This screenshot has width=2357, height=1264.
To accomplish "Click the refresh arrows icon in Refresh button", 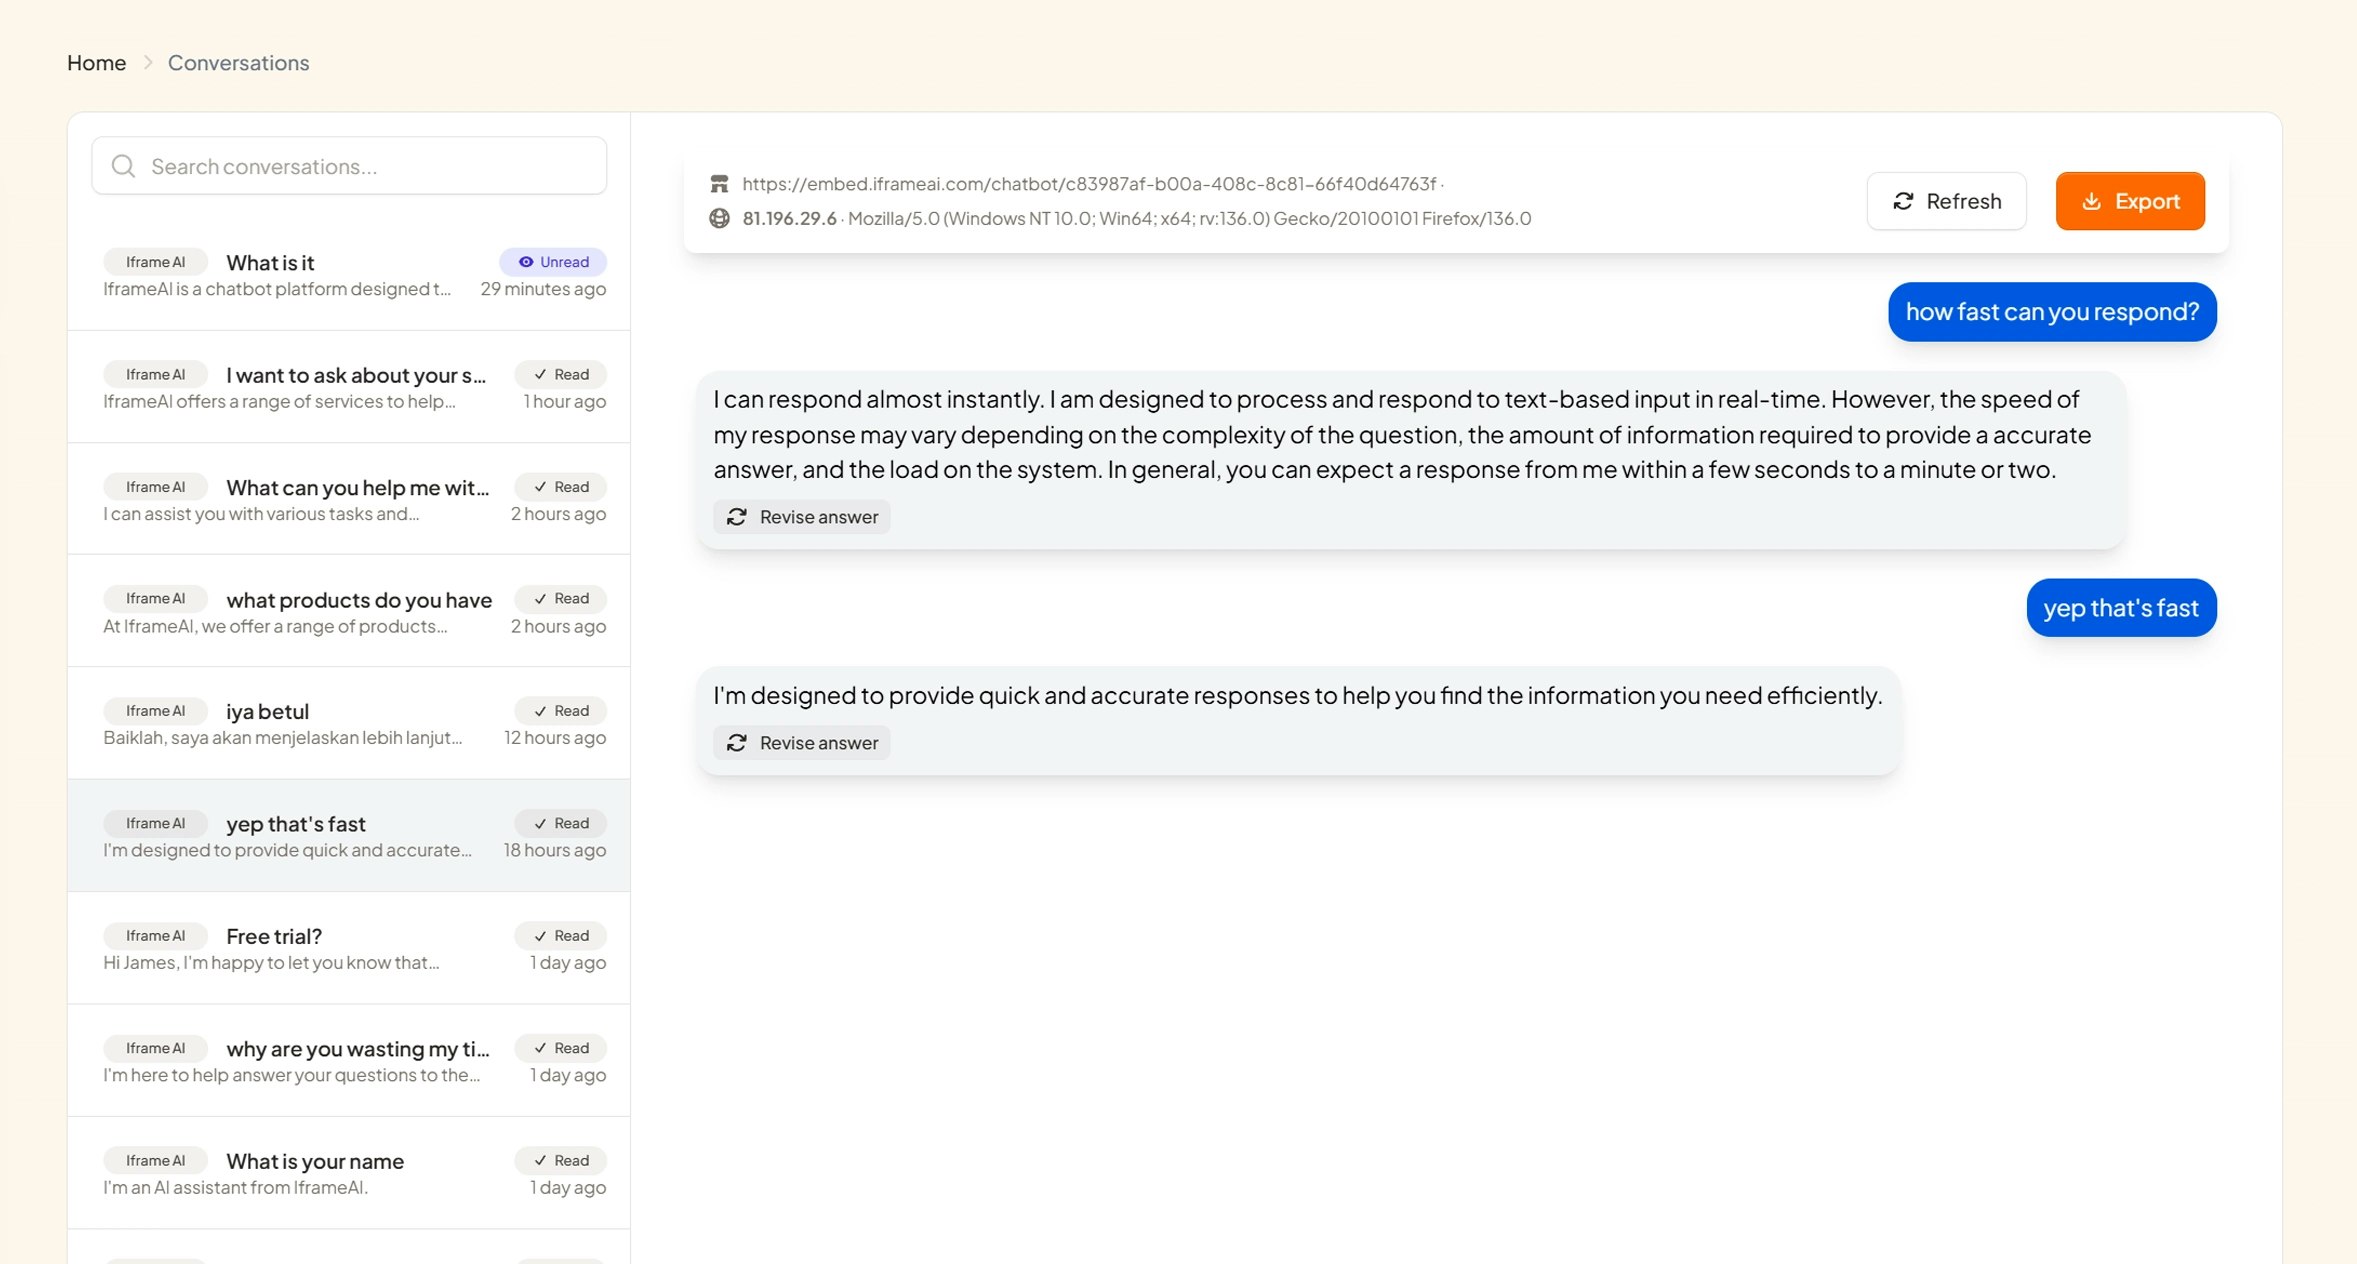I will [1903, 201].
